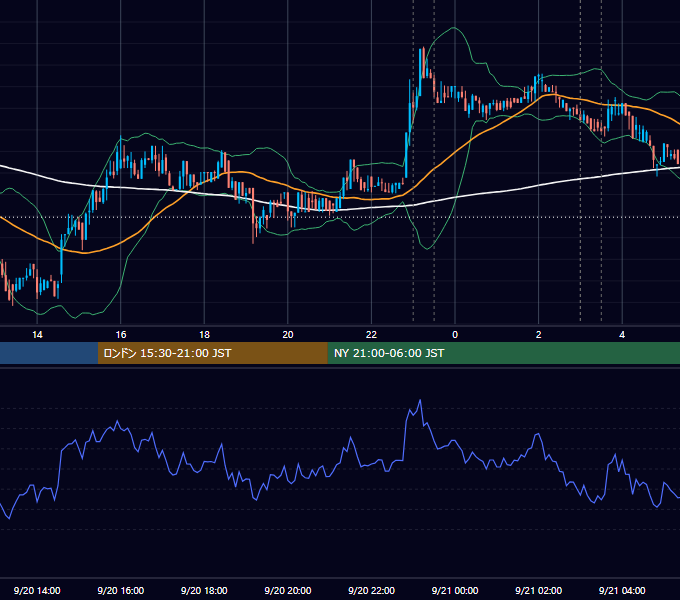Click the 9/20 16:00 time label

121,590
